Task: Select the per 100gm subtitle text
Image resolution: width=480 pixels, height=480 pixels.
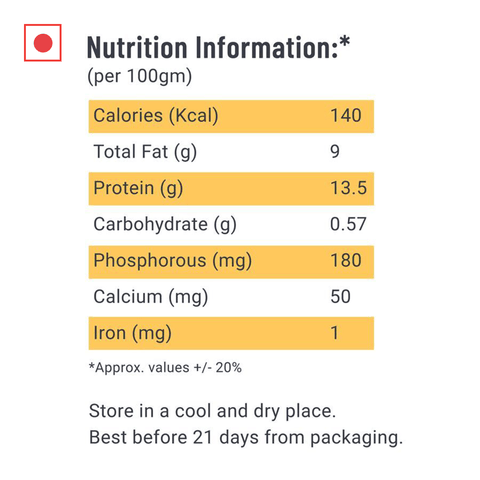Action: (x=140, y=76)
